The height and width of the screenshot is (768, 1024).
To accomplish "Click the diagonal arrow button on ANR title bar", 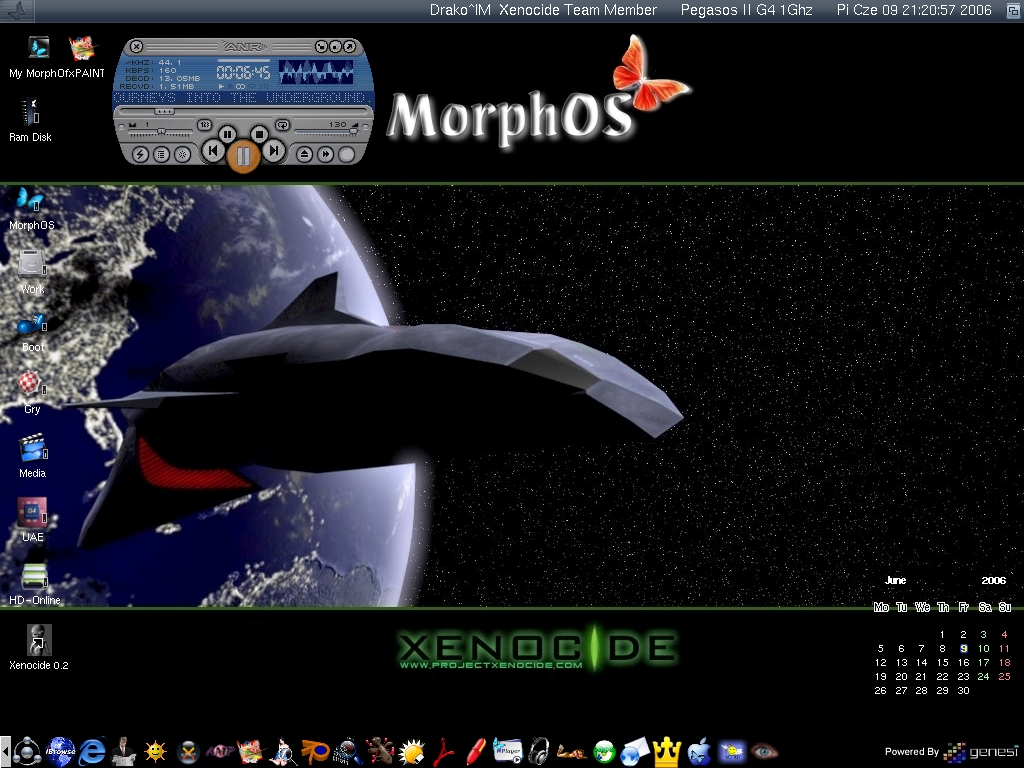I will tap(349, 46).
